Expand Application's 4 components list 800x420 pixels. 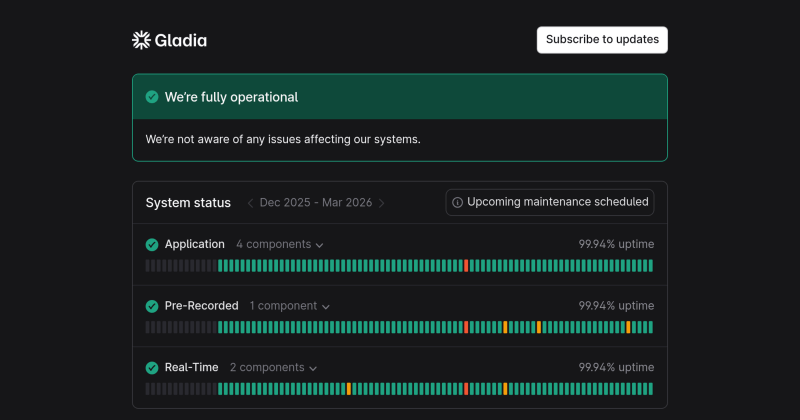click(280, 244)
